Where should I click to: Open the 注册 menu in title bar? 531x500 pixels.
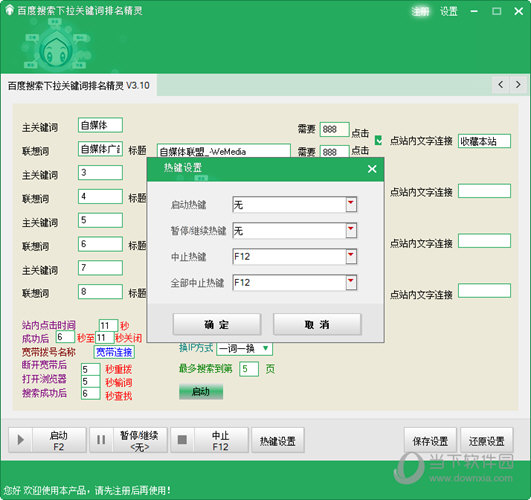point(420,11)
